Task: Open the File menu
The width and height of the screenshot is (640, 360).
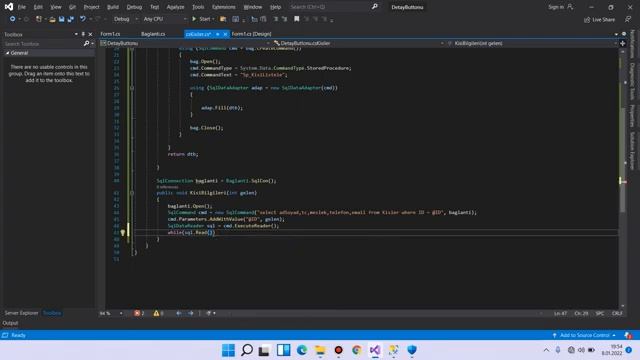Action: 22,7
